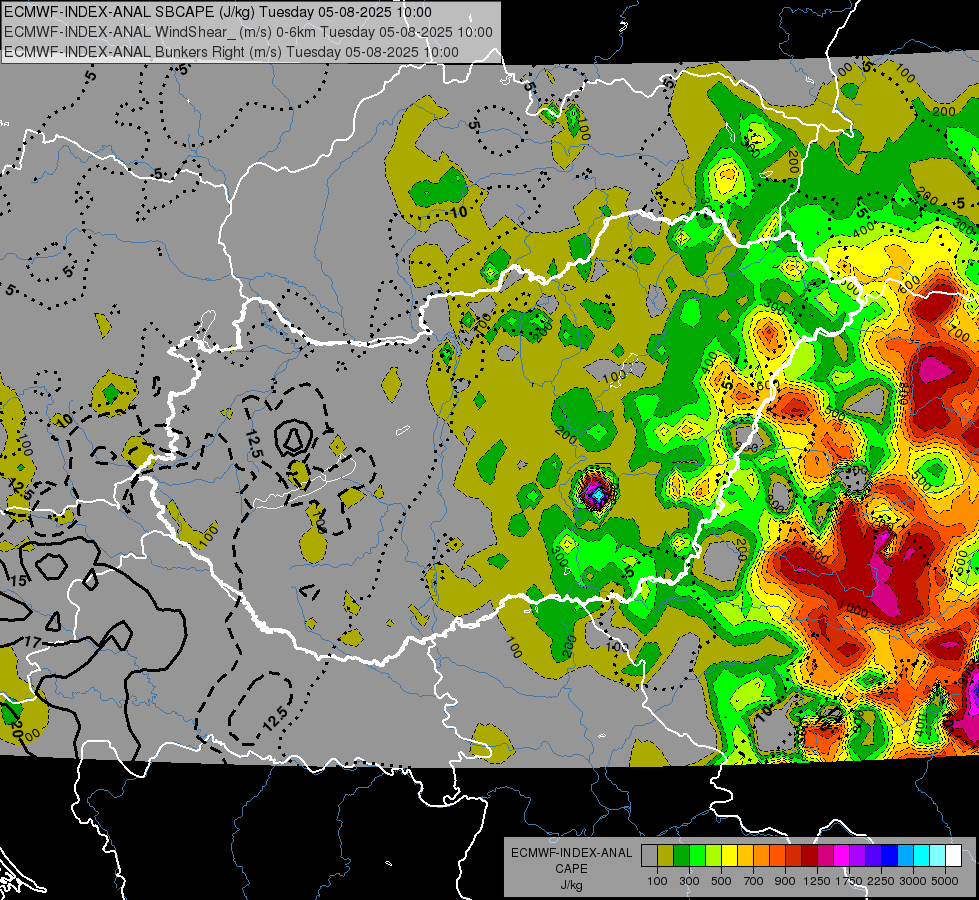The image size is (979, 900).
Task: Select the cyan legend swatch after 3000
Action: 922,856
